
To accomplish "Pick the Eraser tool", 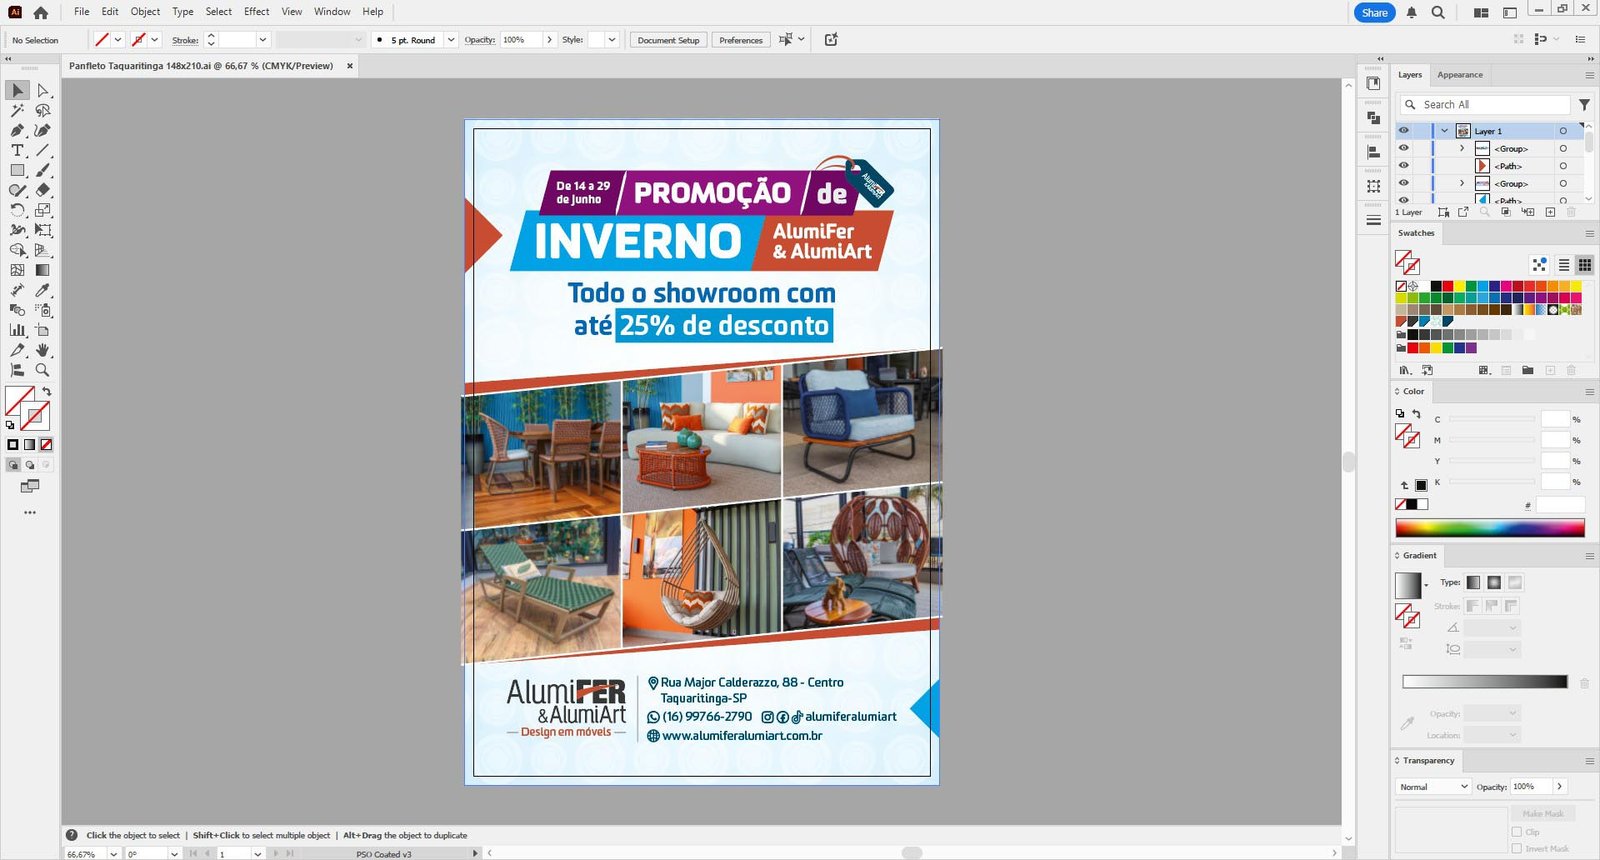I will [x=42, y=190].
